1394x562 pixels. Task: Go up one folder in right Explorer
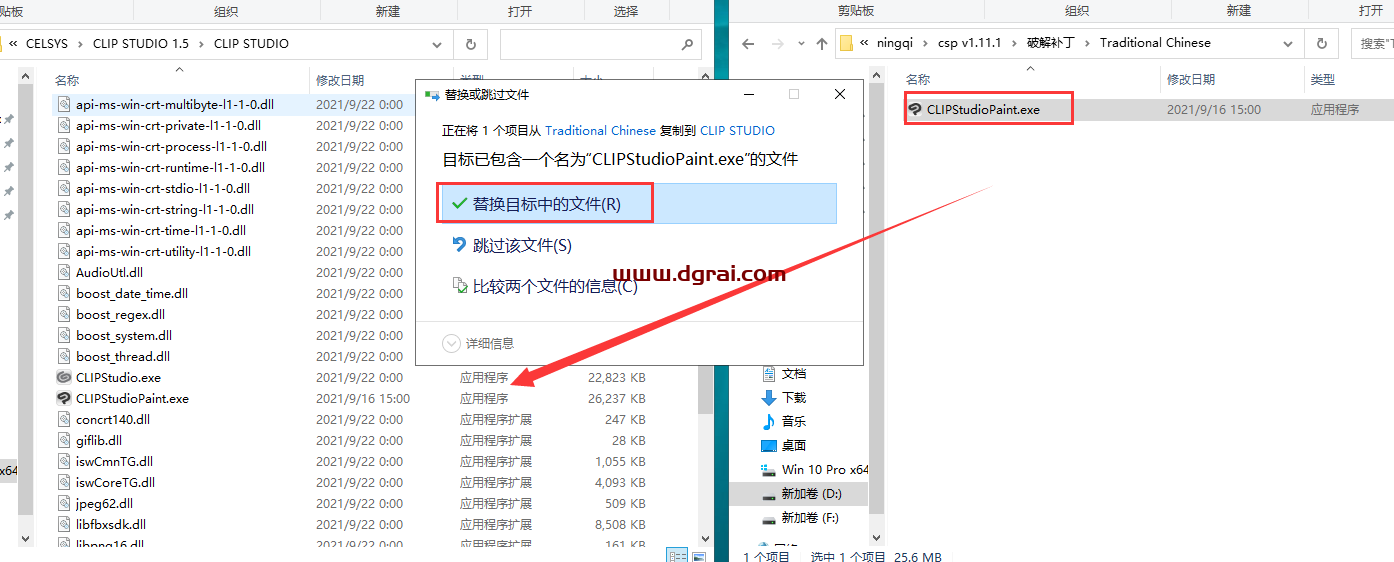822,43
